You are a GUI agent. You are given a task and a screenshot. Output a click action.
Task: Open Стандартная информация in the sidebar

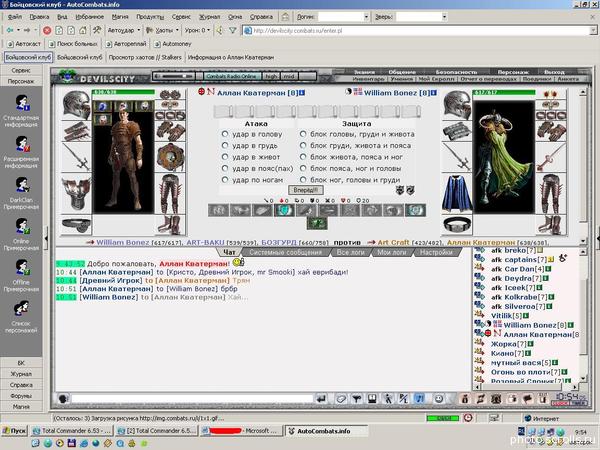pyautogui.click(x=21, y=111)
